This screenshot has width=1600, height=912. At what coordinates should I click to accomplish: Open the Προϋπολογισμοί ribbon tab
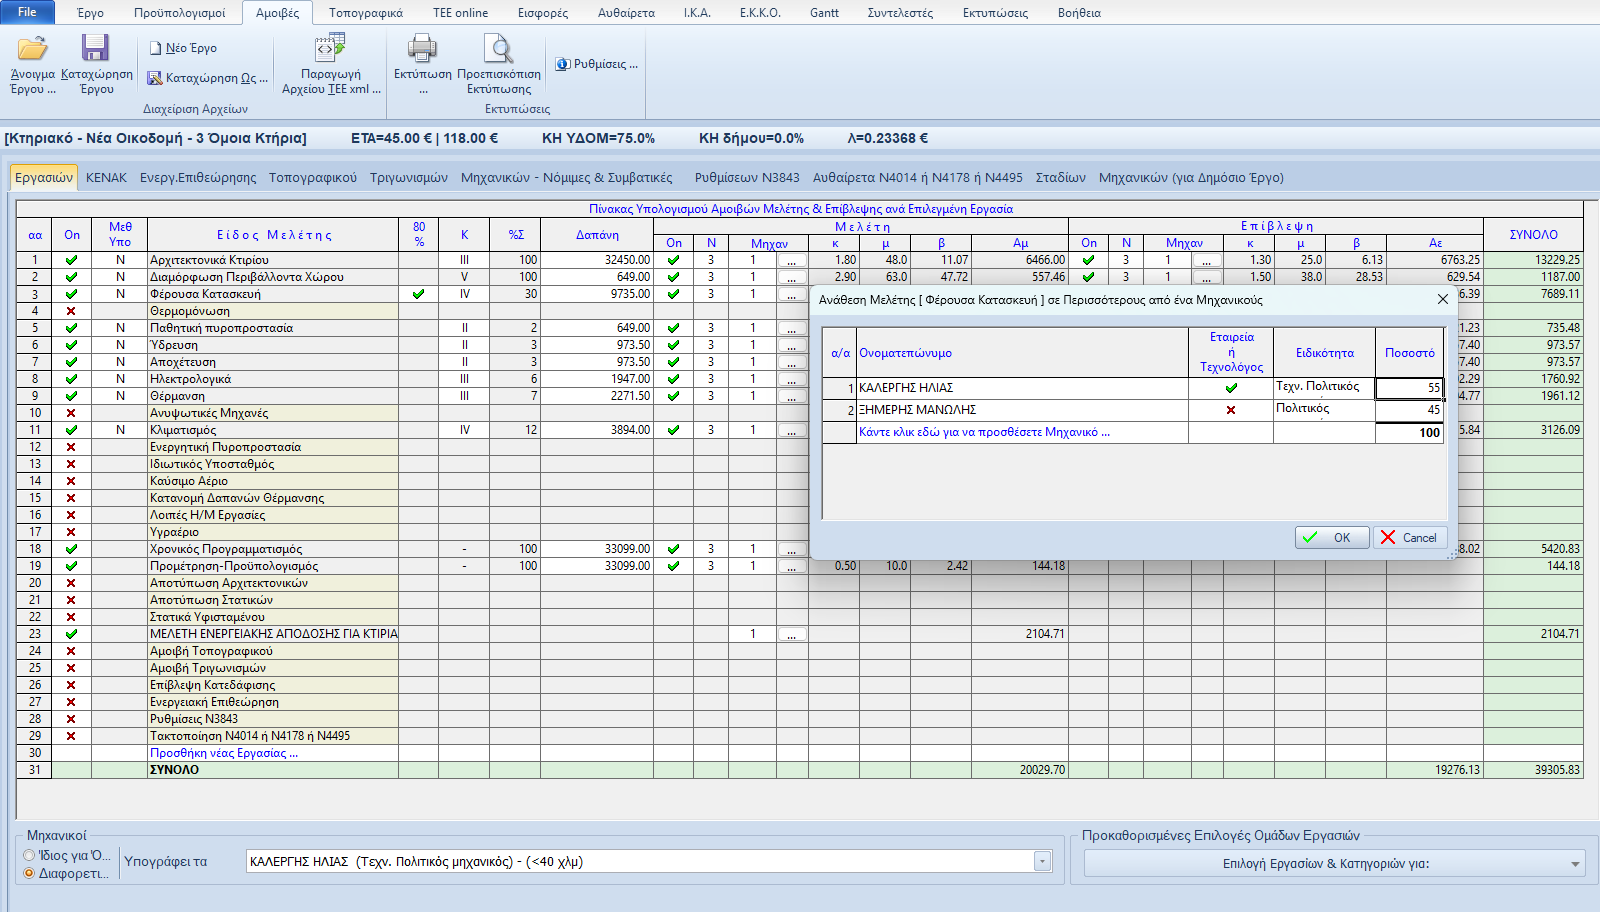(180, 13)
